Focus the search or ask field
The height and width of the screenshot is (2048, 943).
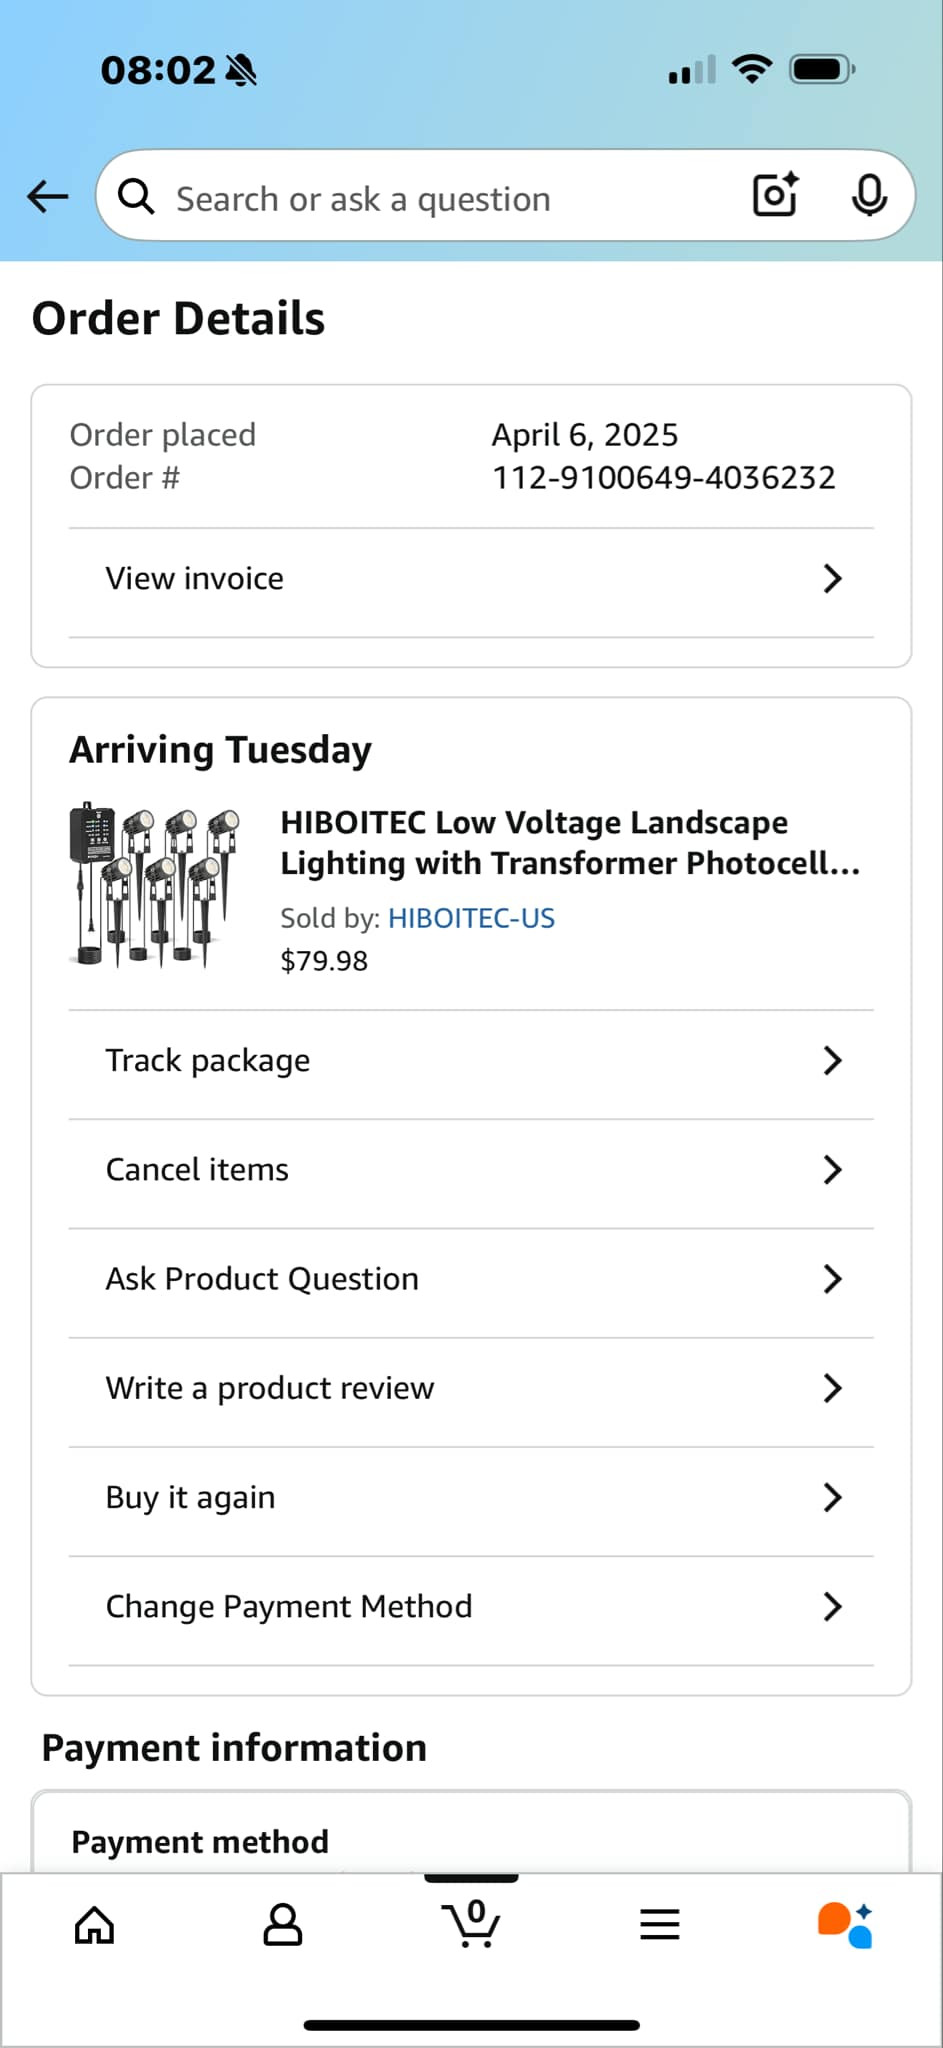(x=440, y=199)
